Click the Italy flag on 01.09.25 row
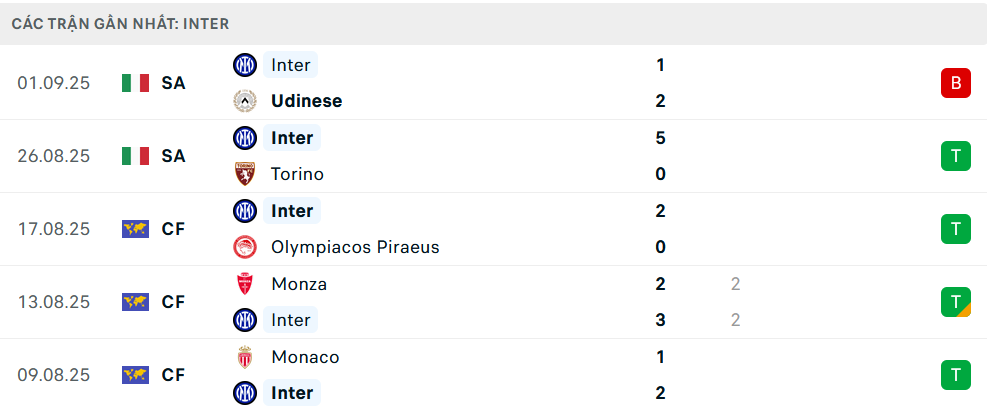Image resolution: width=987 pixels, height=408 pixels. (135, 83)
